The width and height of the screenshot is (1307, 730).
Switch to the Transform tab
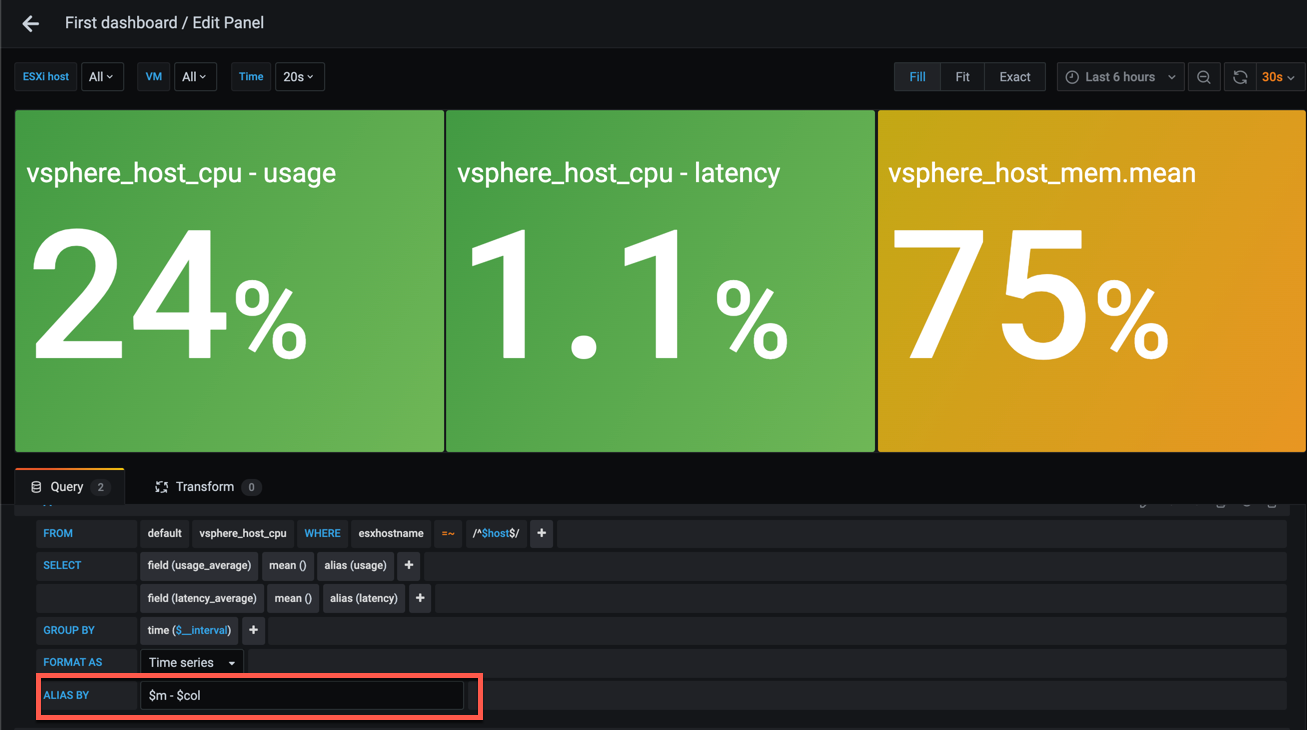207,487
